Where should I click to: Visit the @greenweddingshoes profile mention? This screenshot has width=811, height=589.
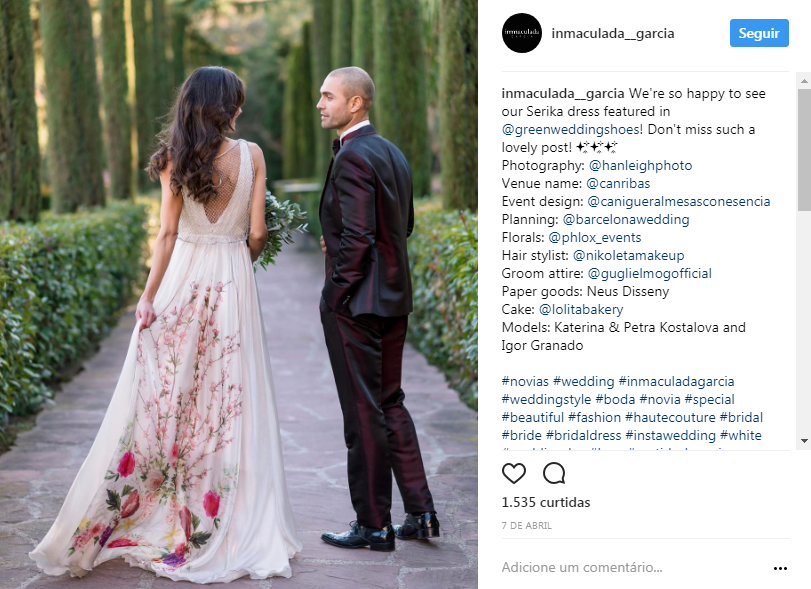pyautogui.click(x=572, y=129)
